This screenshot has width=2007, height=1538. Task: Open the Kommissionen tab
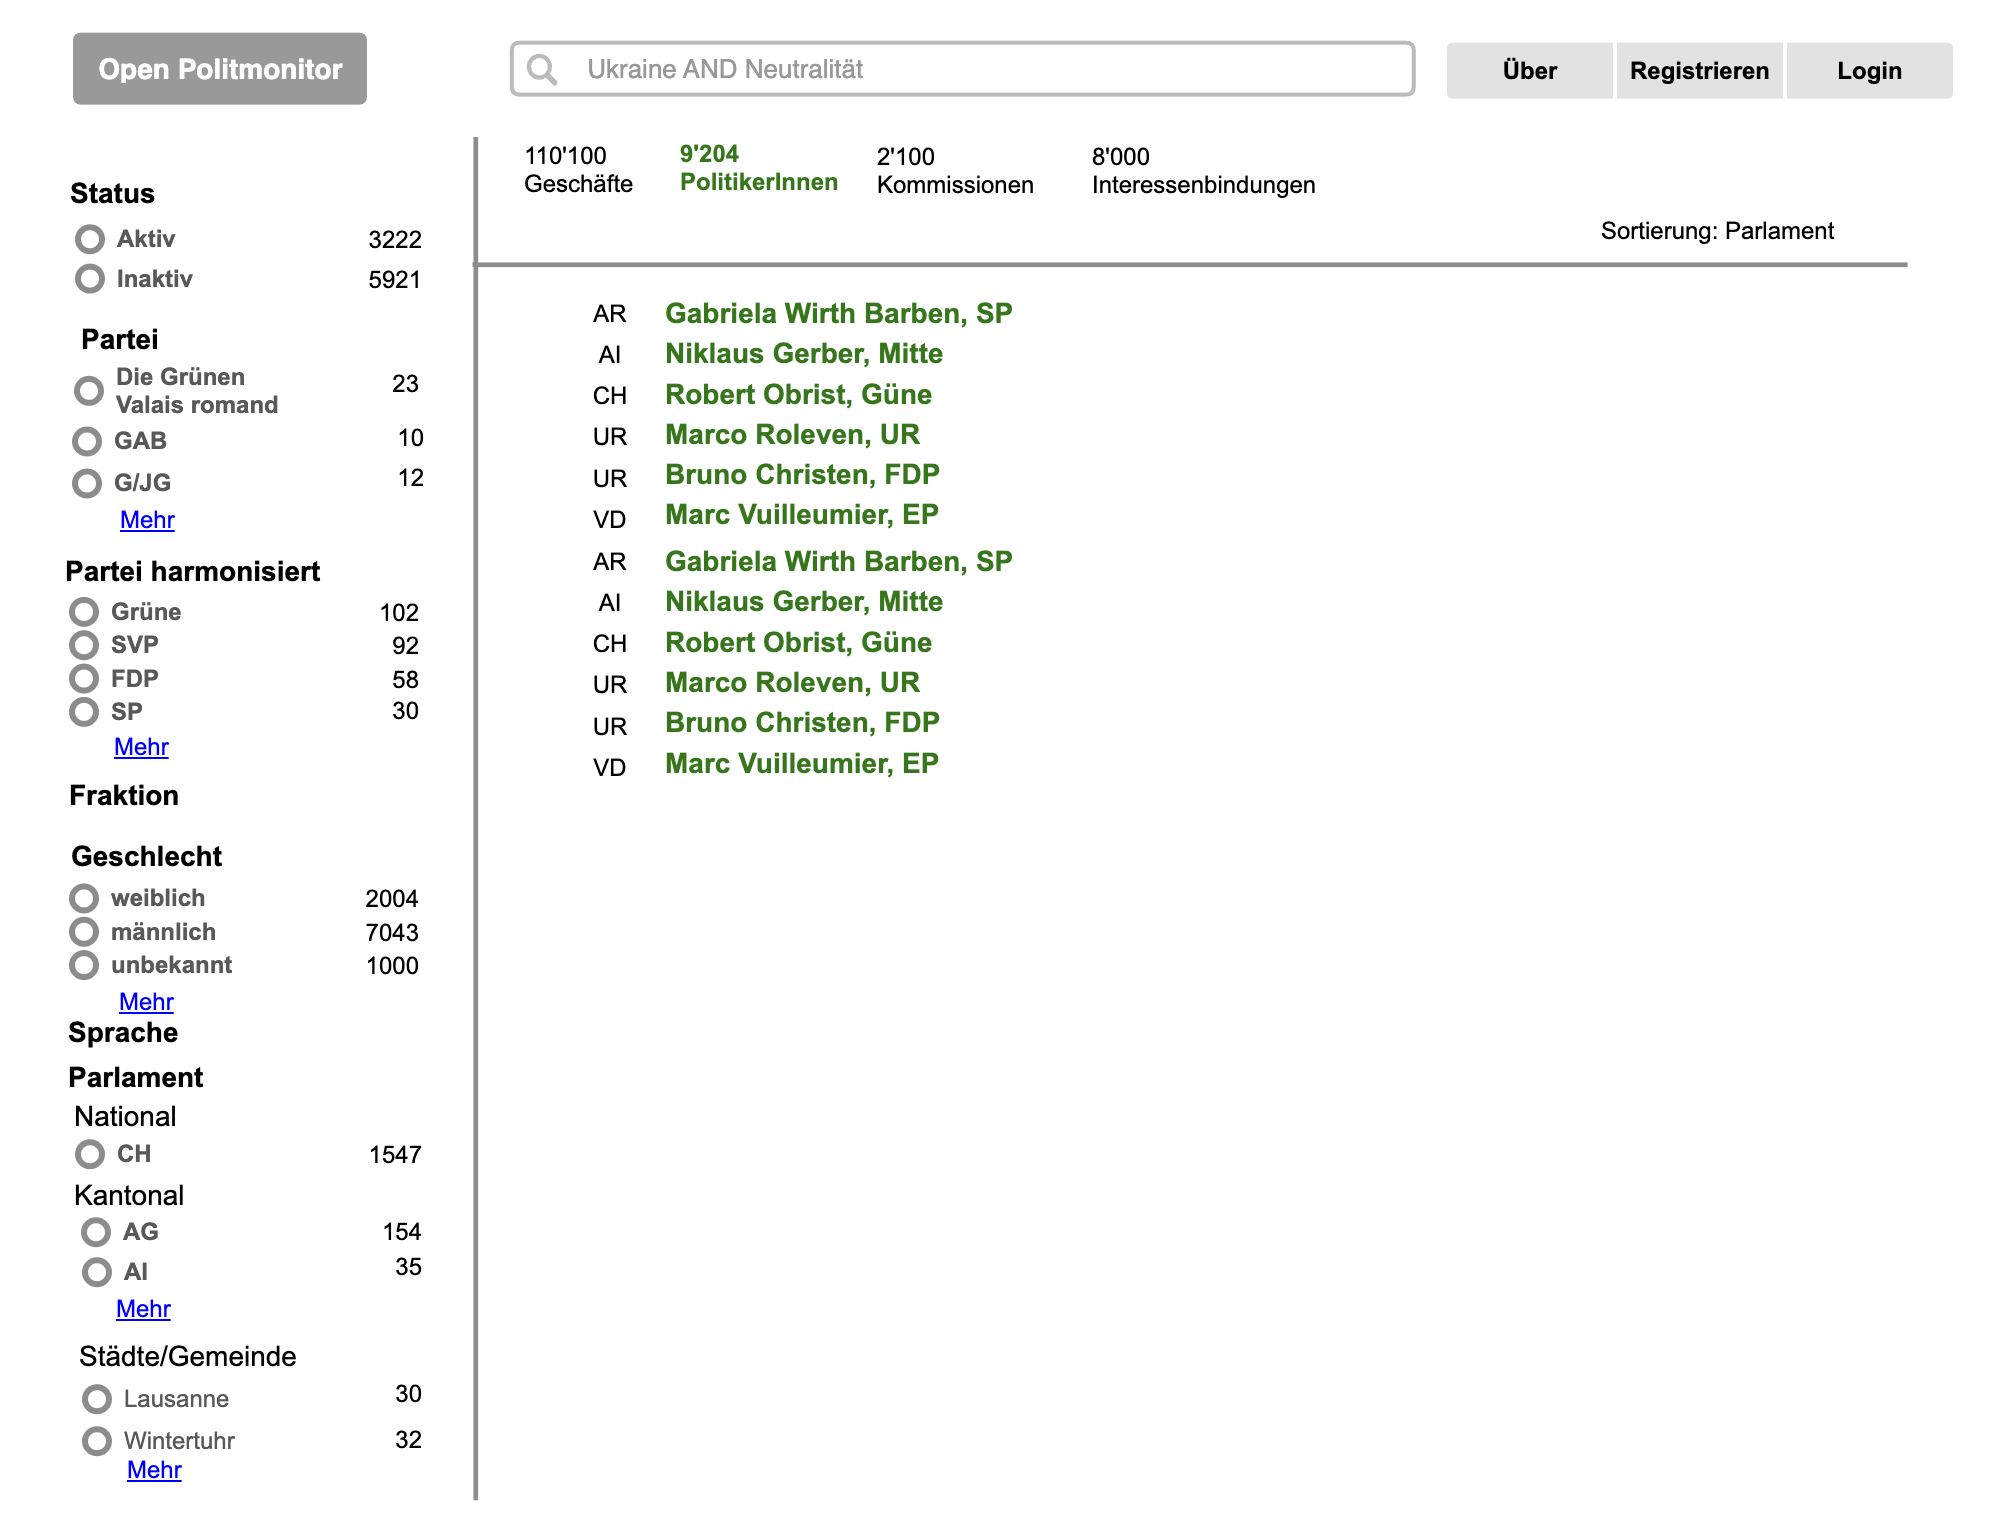click(954, 171)
